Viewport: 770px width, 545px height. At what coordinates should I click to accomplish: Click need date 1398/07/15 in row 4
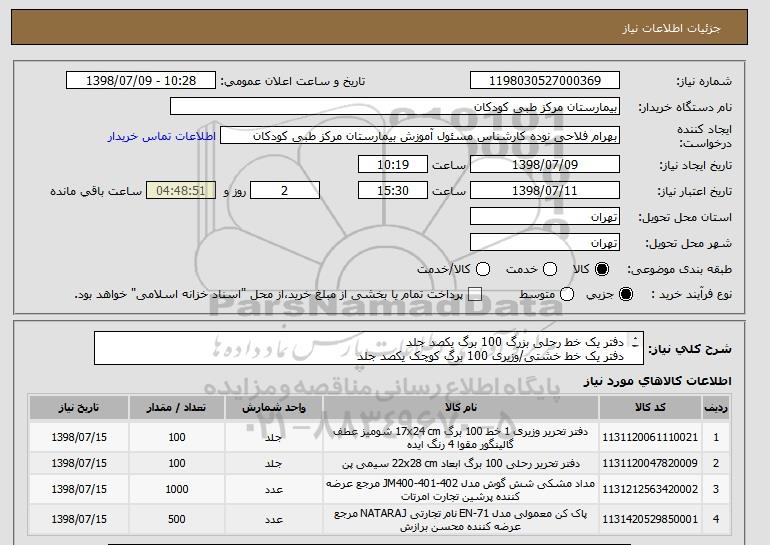79,519
